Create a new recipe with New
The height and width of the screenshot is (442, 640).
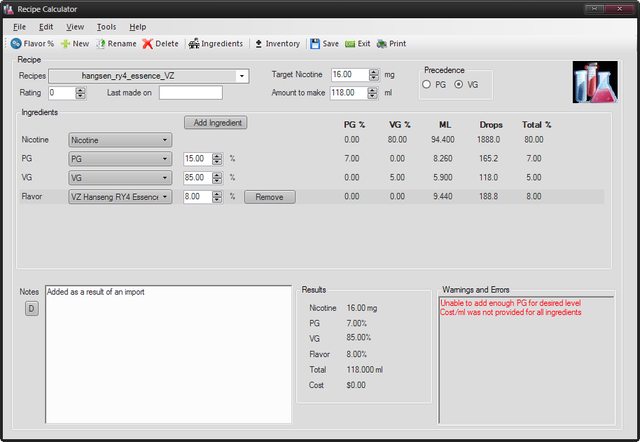tap(66, 44)
